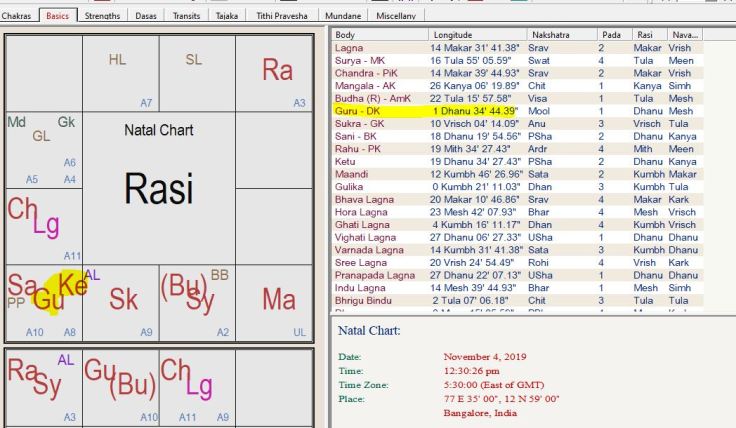This screenshot has width=736, height=428.
Task: Click UL label in the Rasi chart
Action: 299,333
